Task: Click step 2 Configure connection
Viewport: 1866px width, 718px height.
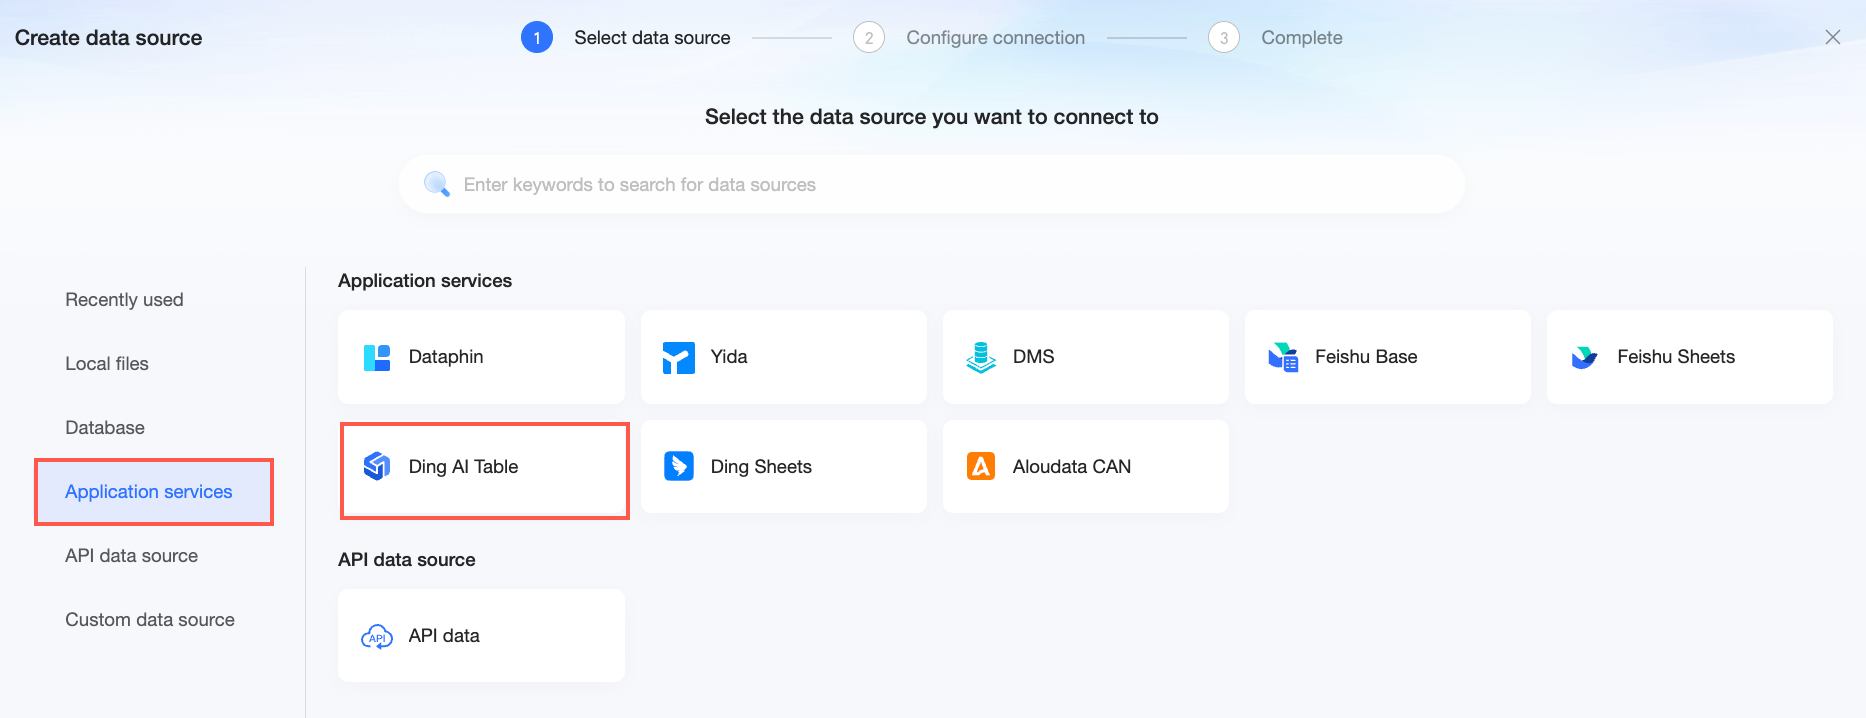Action: [969, 38]
